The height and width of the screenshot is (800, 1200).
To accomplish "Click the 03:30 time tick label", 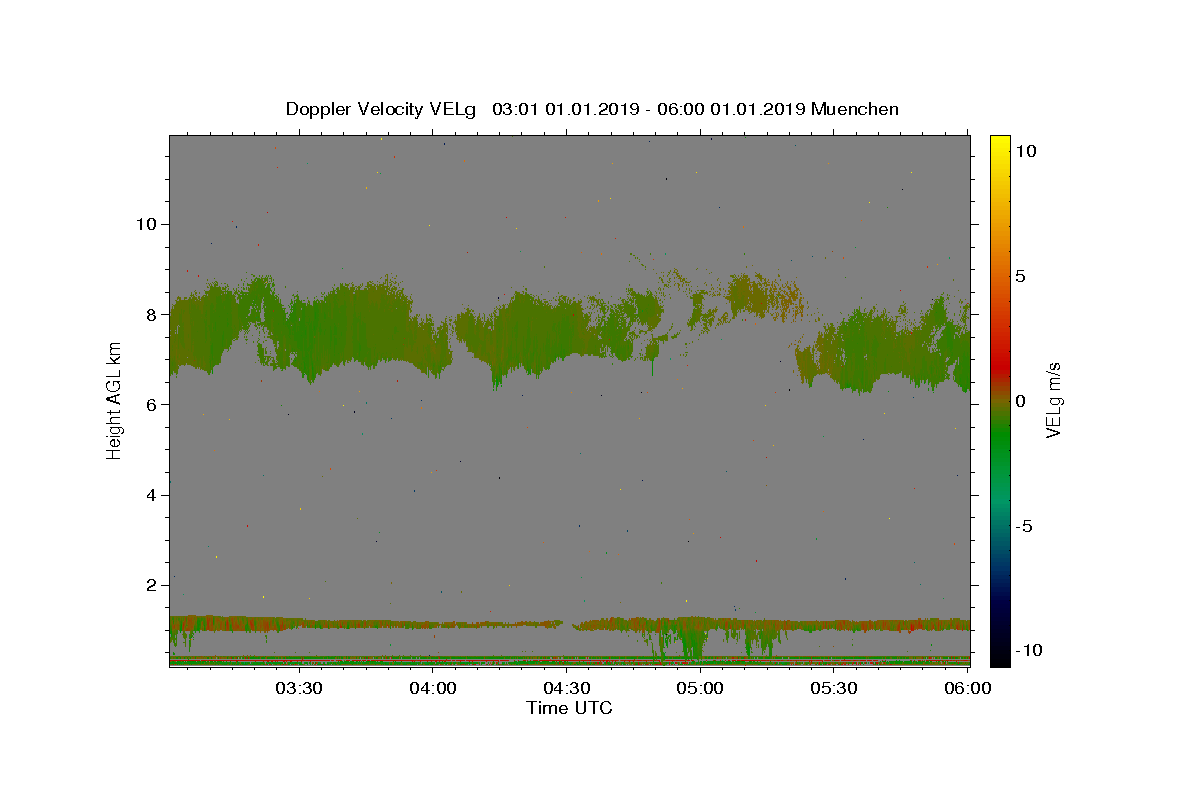I will click(x=298, y=689).
